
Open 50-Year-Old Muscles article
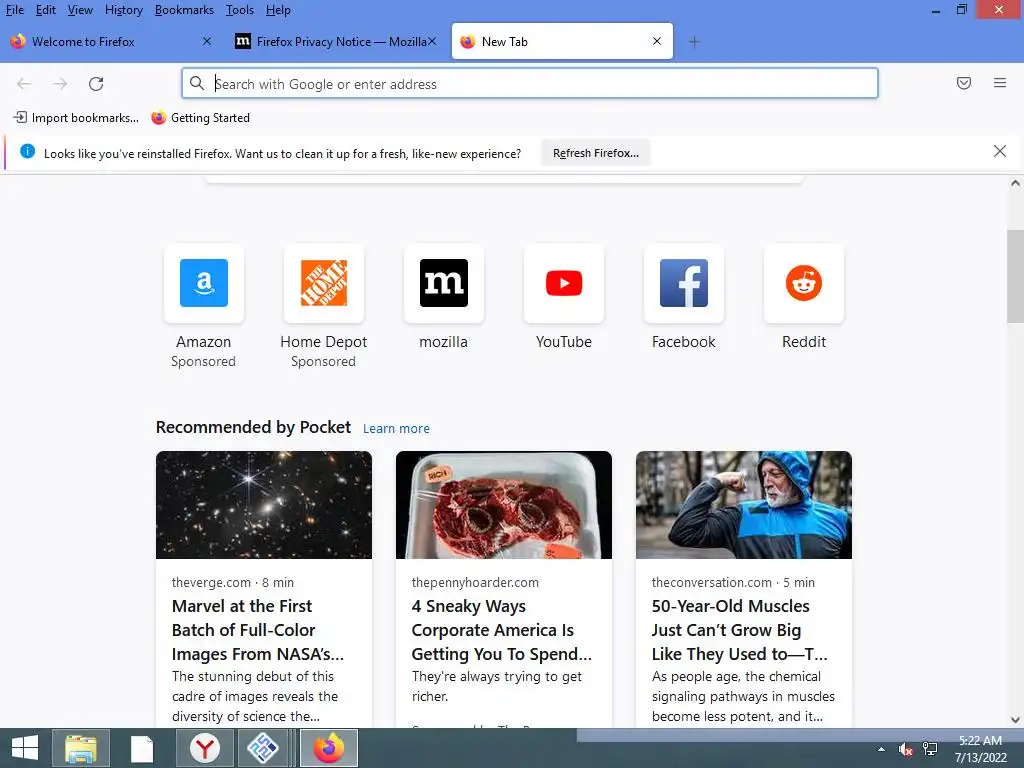[x=739, y=630]
